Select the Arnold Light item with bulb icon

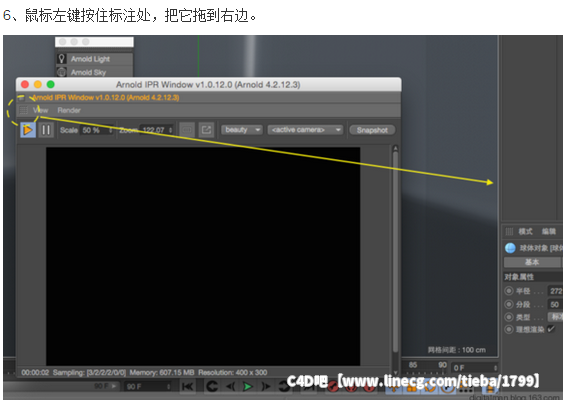tap(94, 59)
